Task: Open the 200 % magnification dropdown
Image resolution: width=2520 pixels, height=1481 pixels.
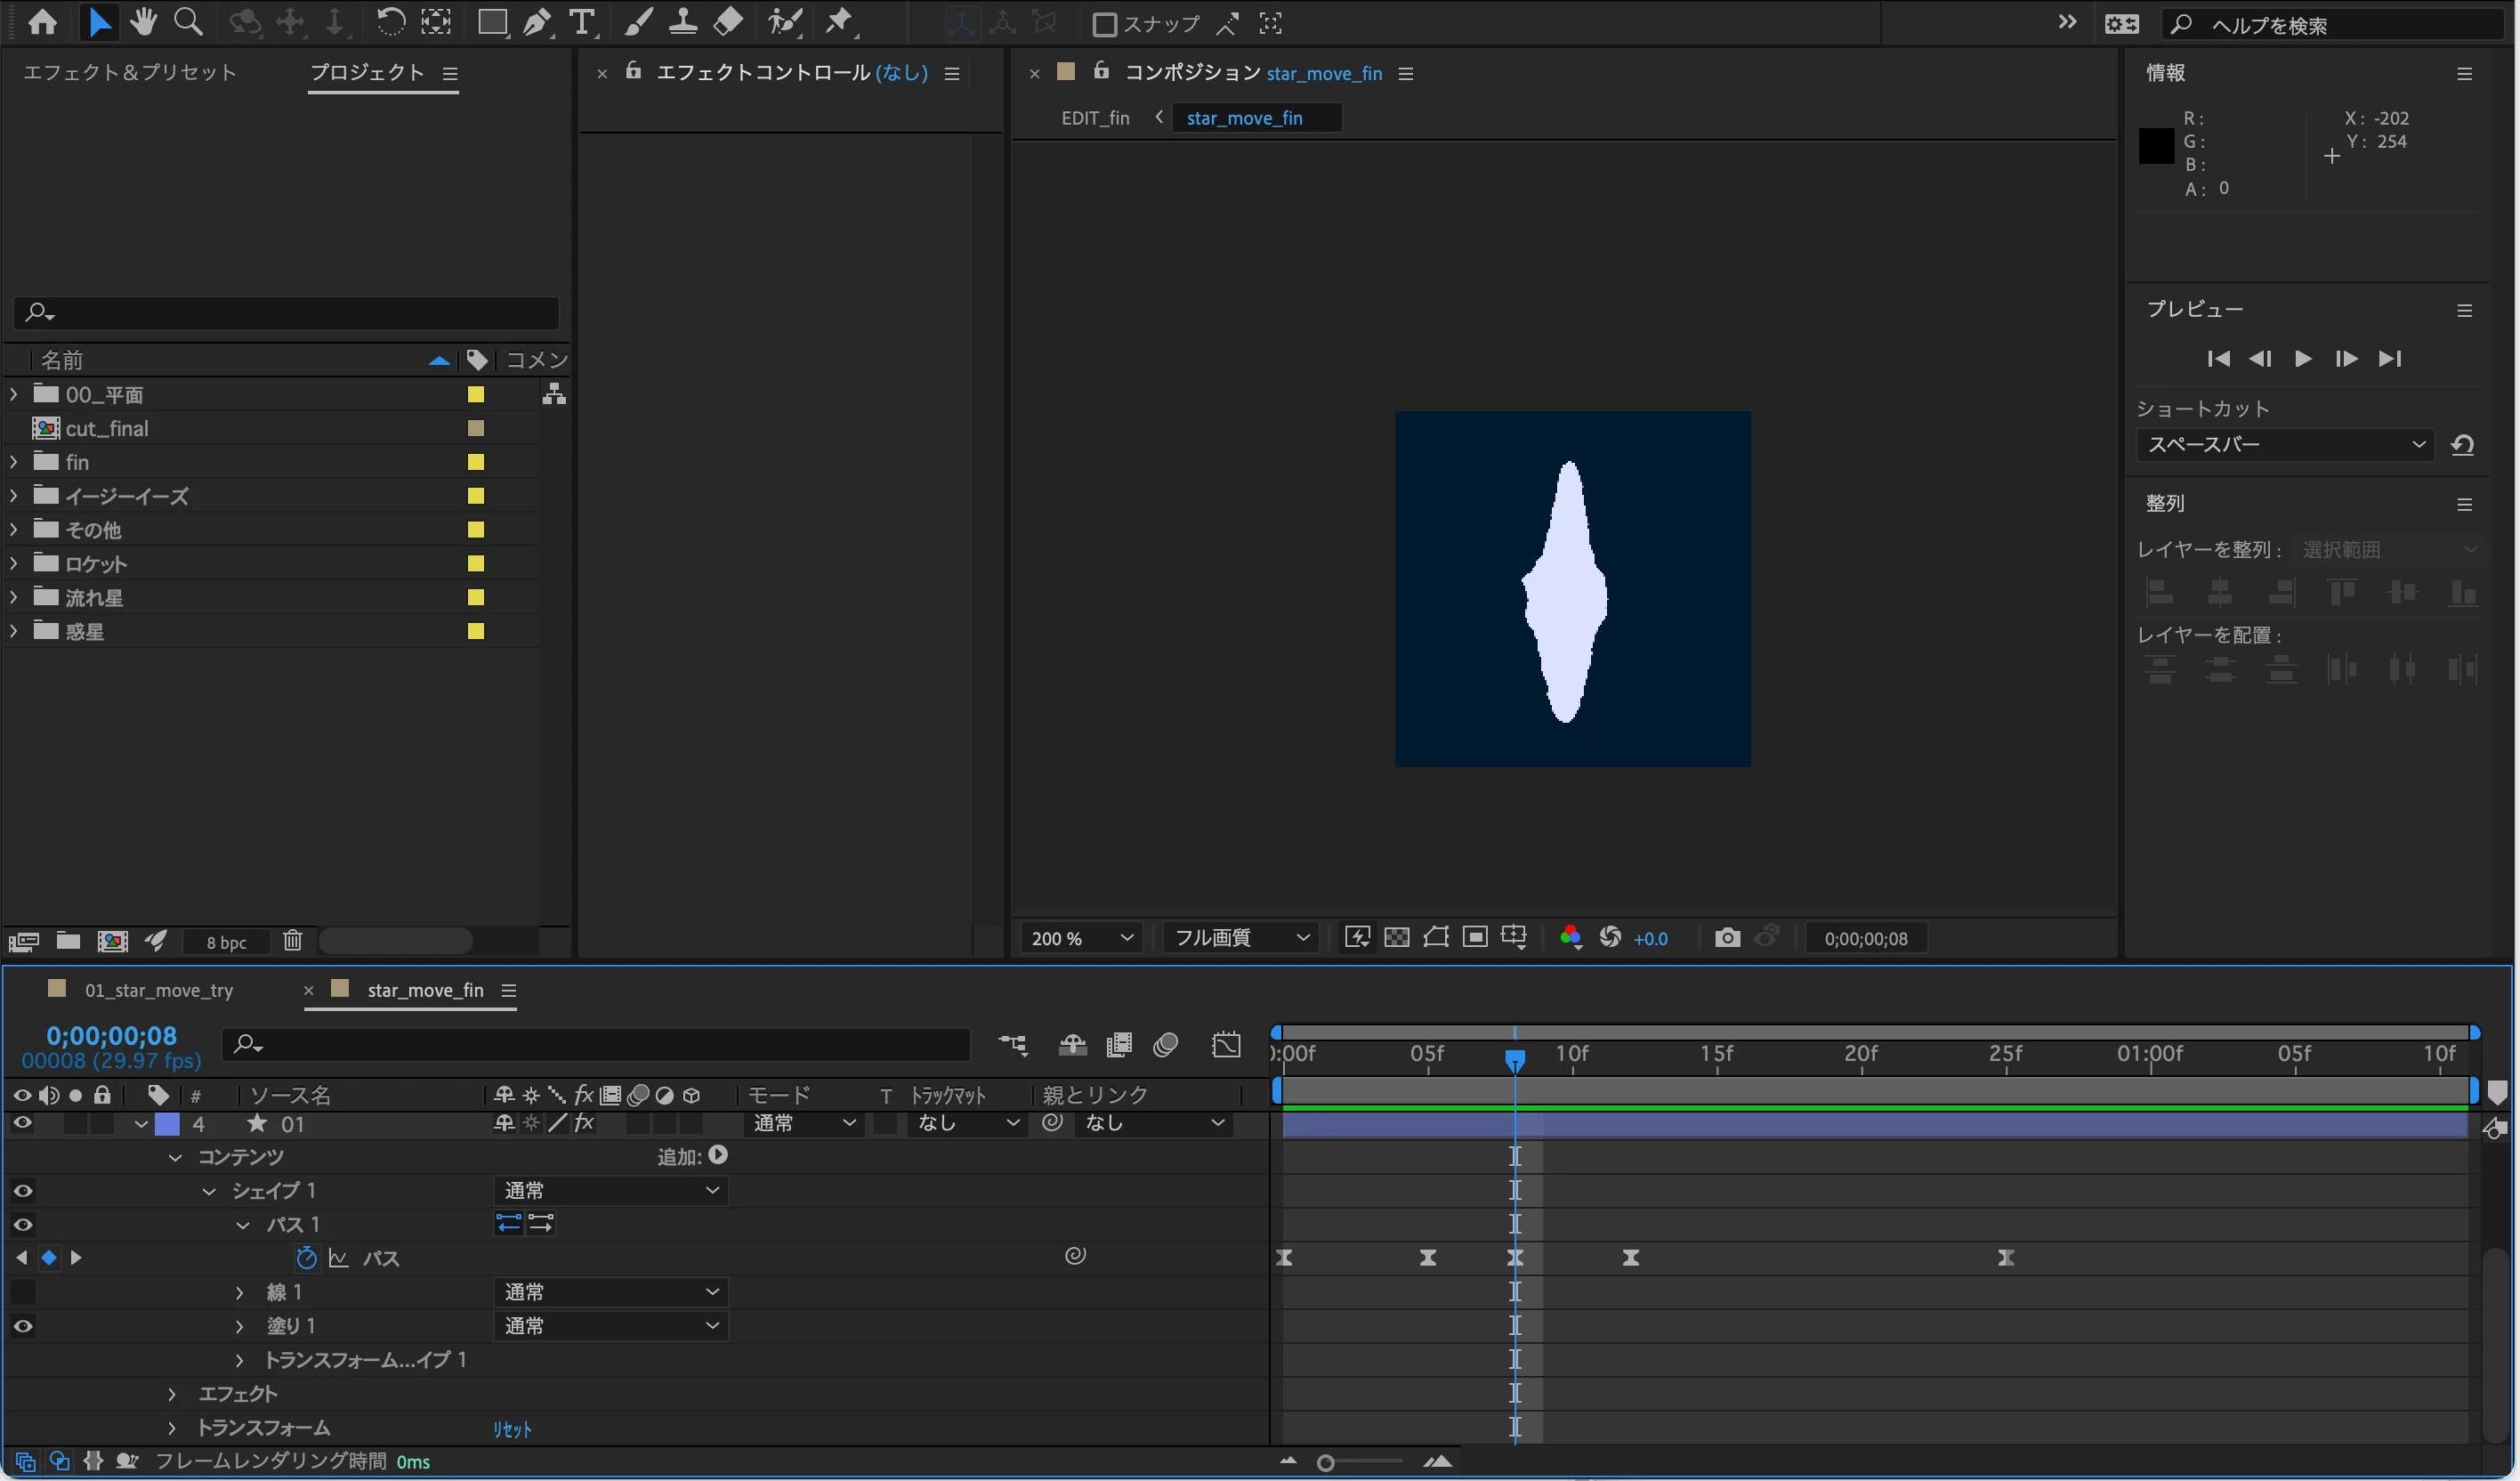Action: (1081, 938)
